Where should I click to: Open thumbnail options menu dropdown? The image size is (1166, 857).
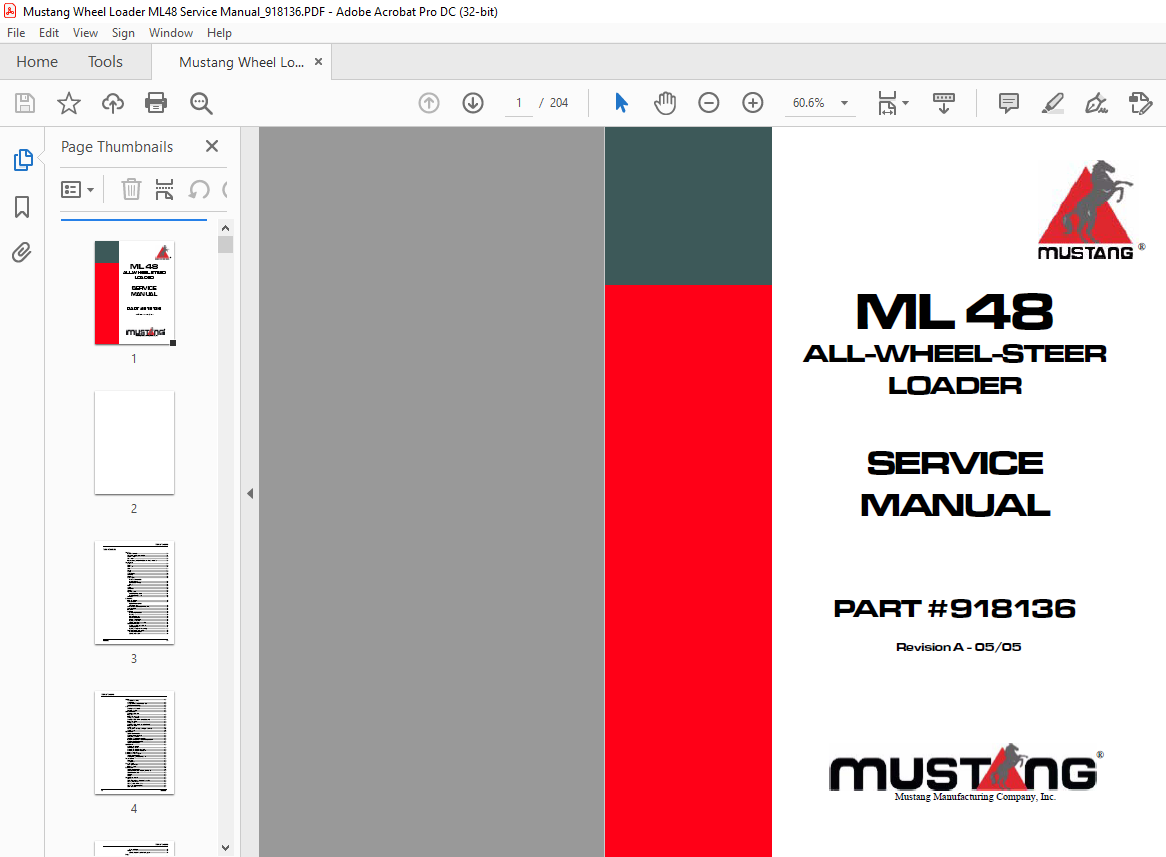pyautogui.click(x=77, y=190)
